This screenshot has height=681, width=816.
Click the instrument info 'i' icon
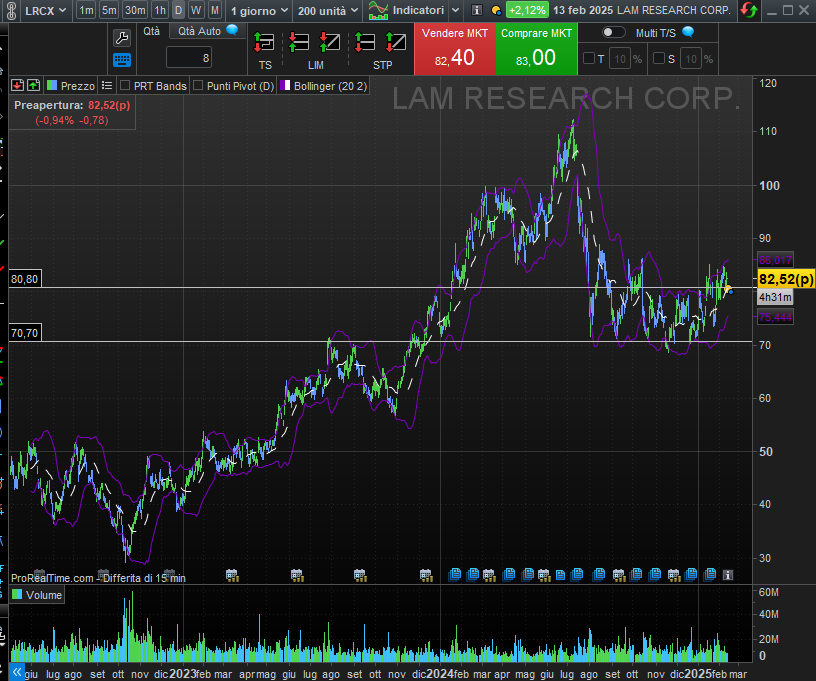[x=477, y=10]
